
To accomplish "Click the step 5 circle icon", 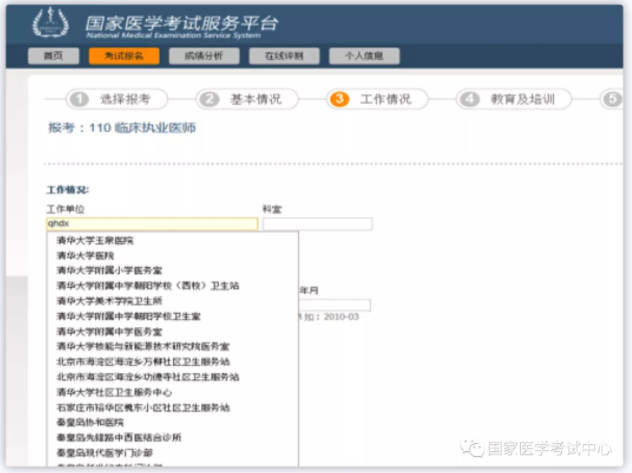I will (x=611, y=99).
